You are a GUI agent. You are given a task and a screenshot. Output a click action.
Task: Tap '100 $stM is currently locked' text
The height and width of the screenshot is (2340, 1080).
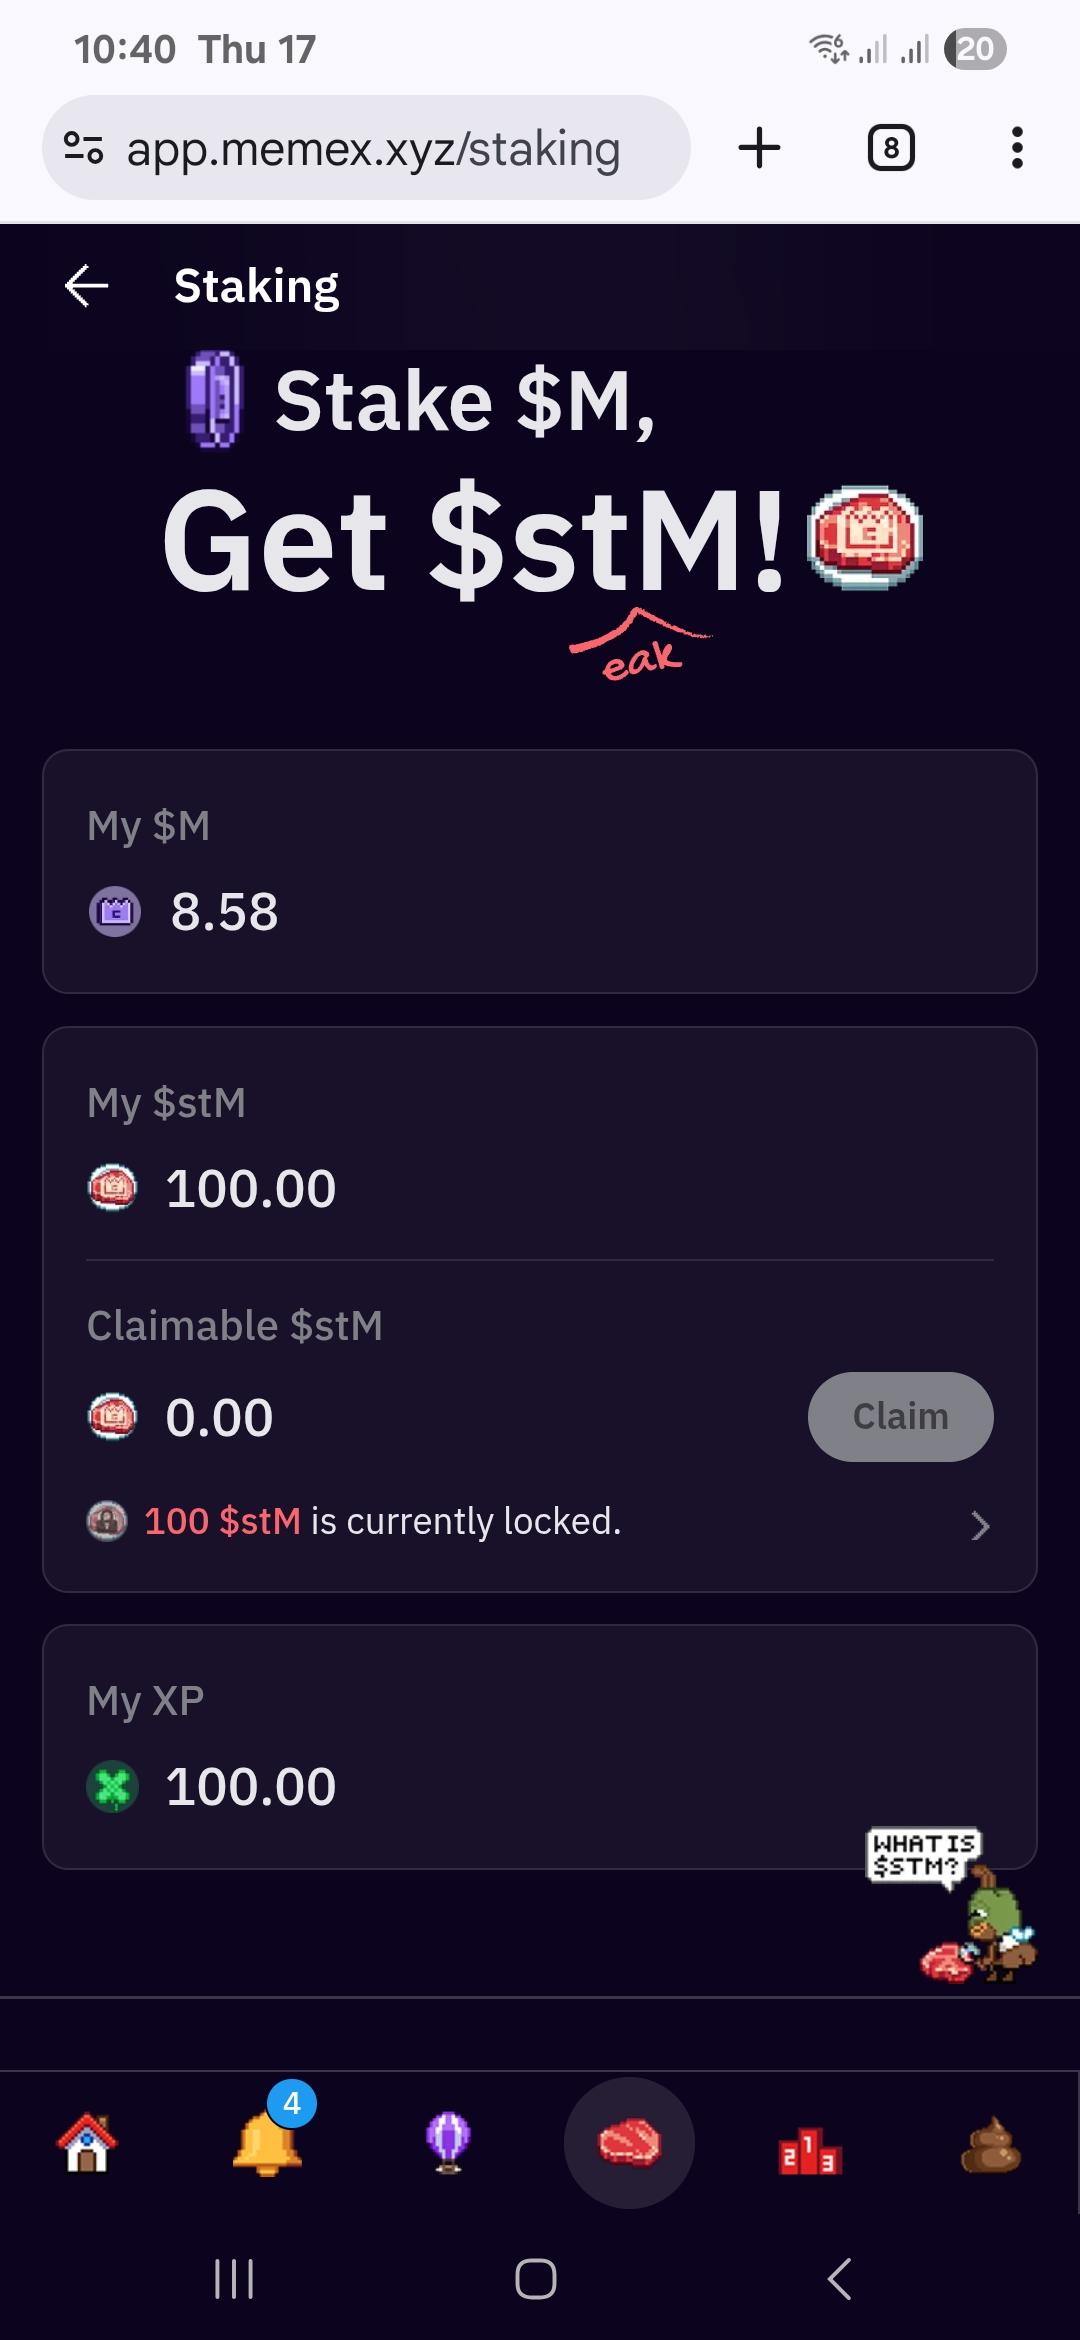382,1521
